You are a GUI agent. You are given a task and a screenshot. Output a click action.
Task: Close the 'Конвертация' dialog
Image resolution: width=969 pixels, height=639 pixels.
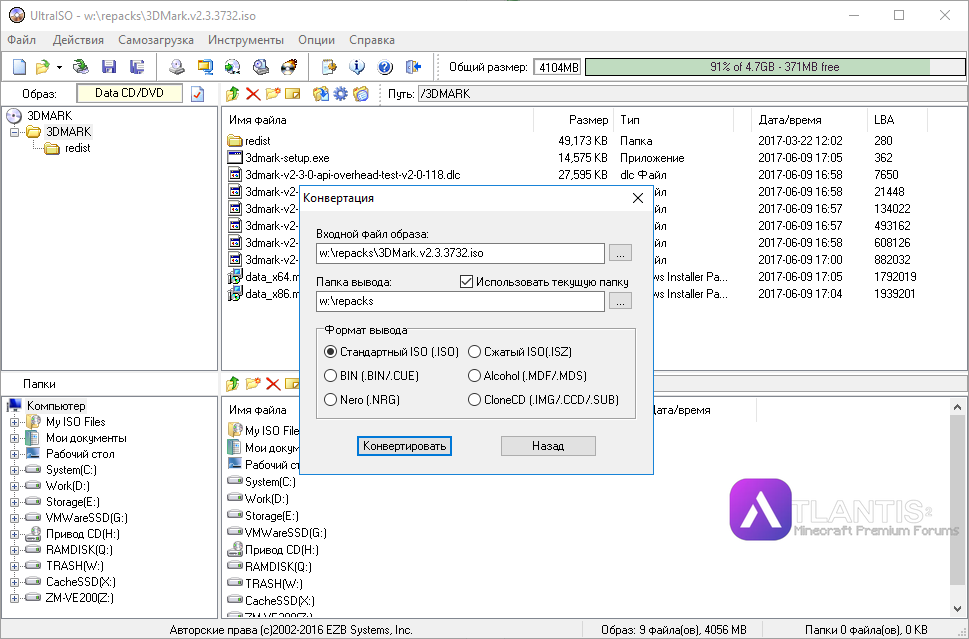point(638,198)
